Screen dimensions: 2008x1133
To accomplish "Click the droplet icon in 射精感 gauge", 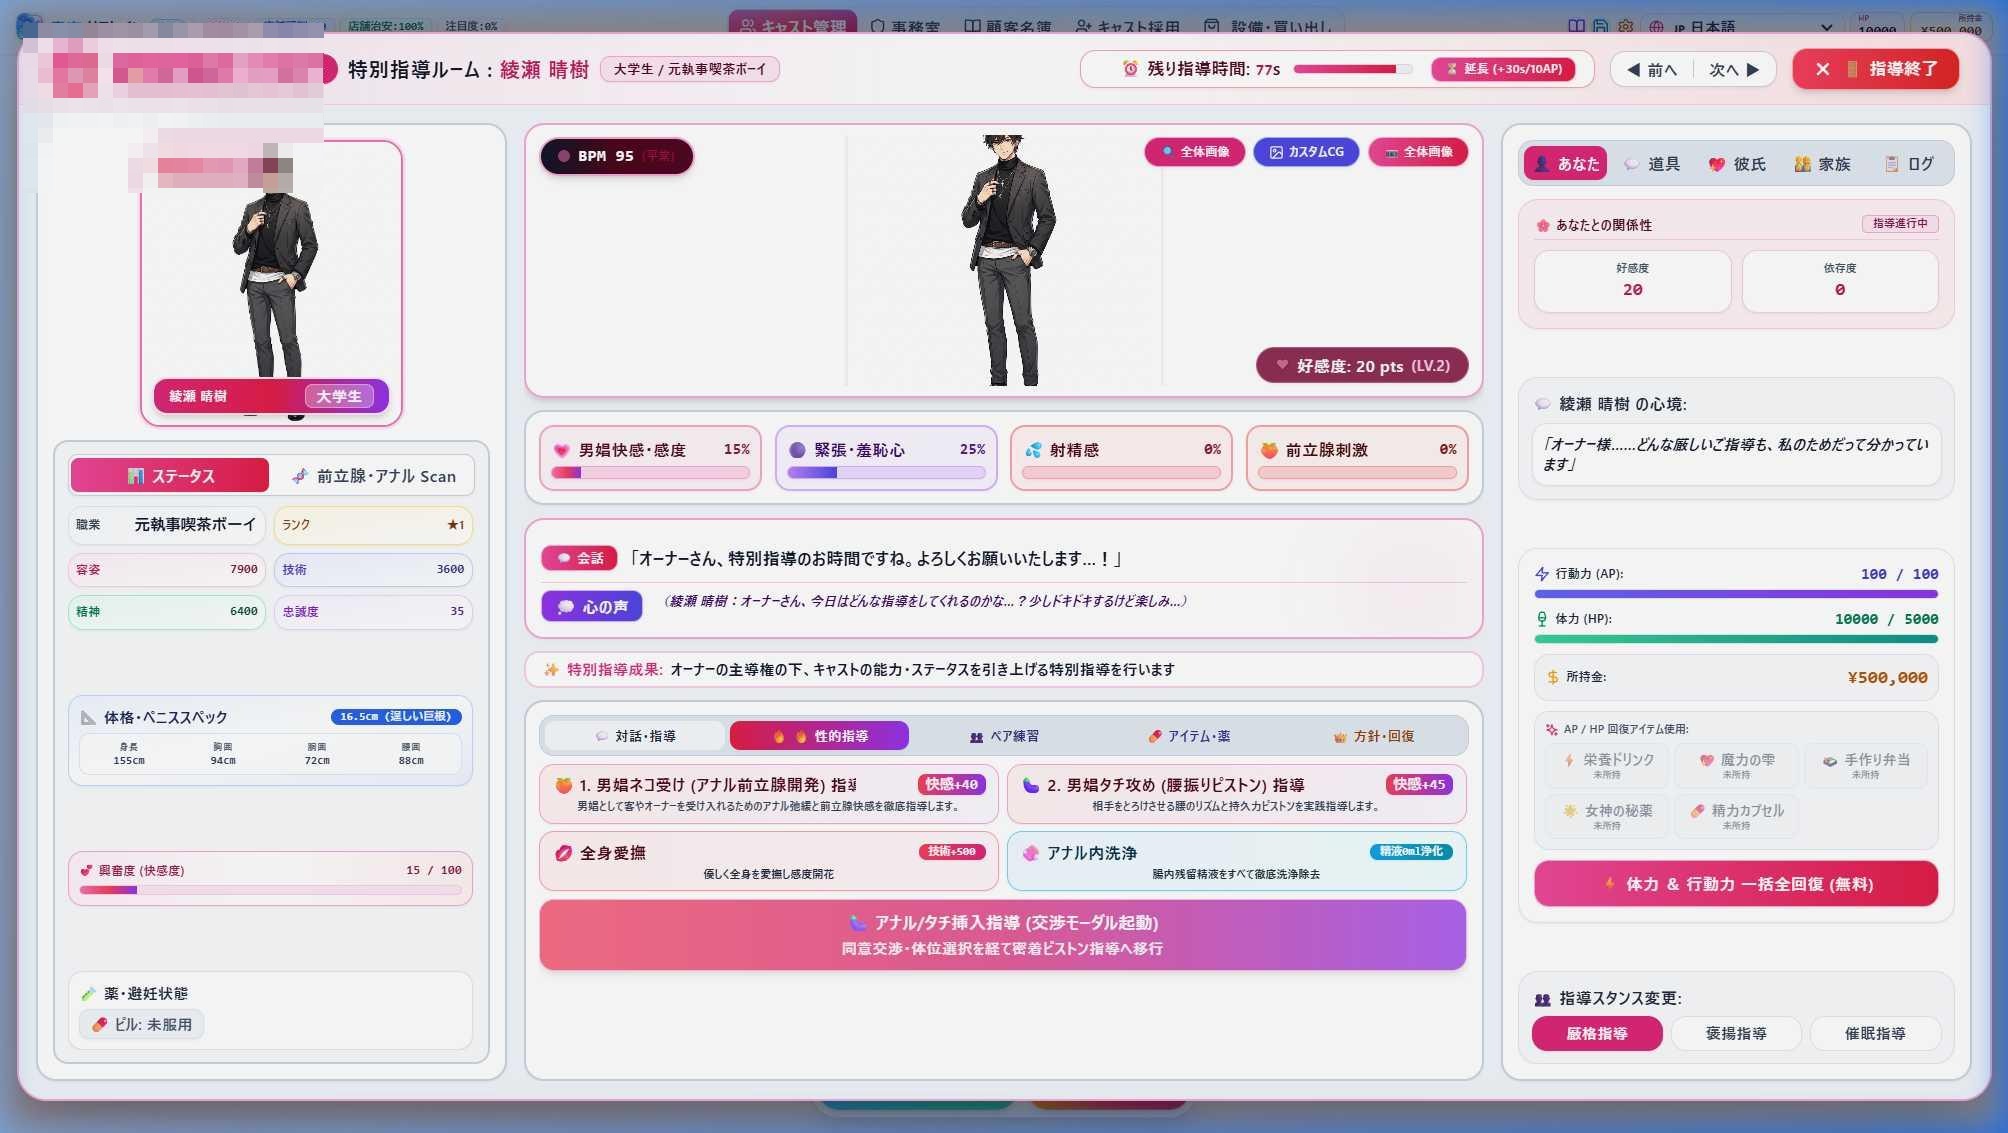I will [1034, 450].
